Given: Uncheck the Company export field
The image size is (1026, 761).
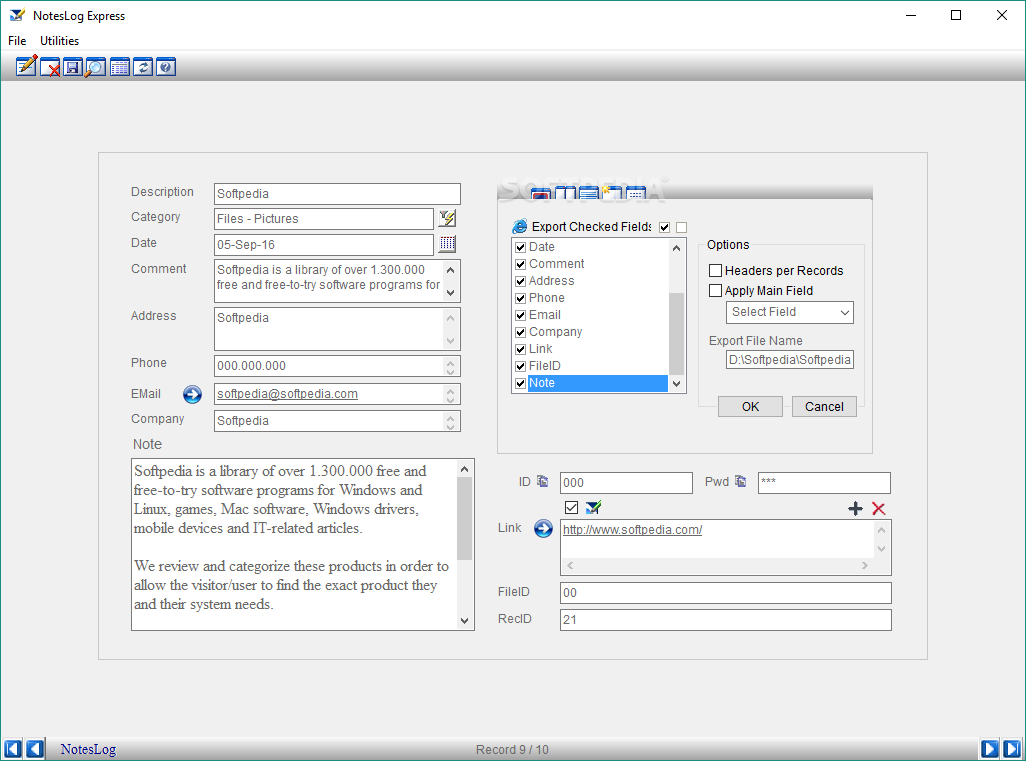Looking at the screenshot, I should (521, 332).
